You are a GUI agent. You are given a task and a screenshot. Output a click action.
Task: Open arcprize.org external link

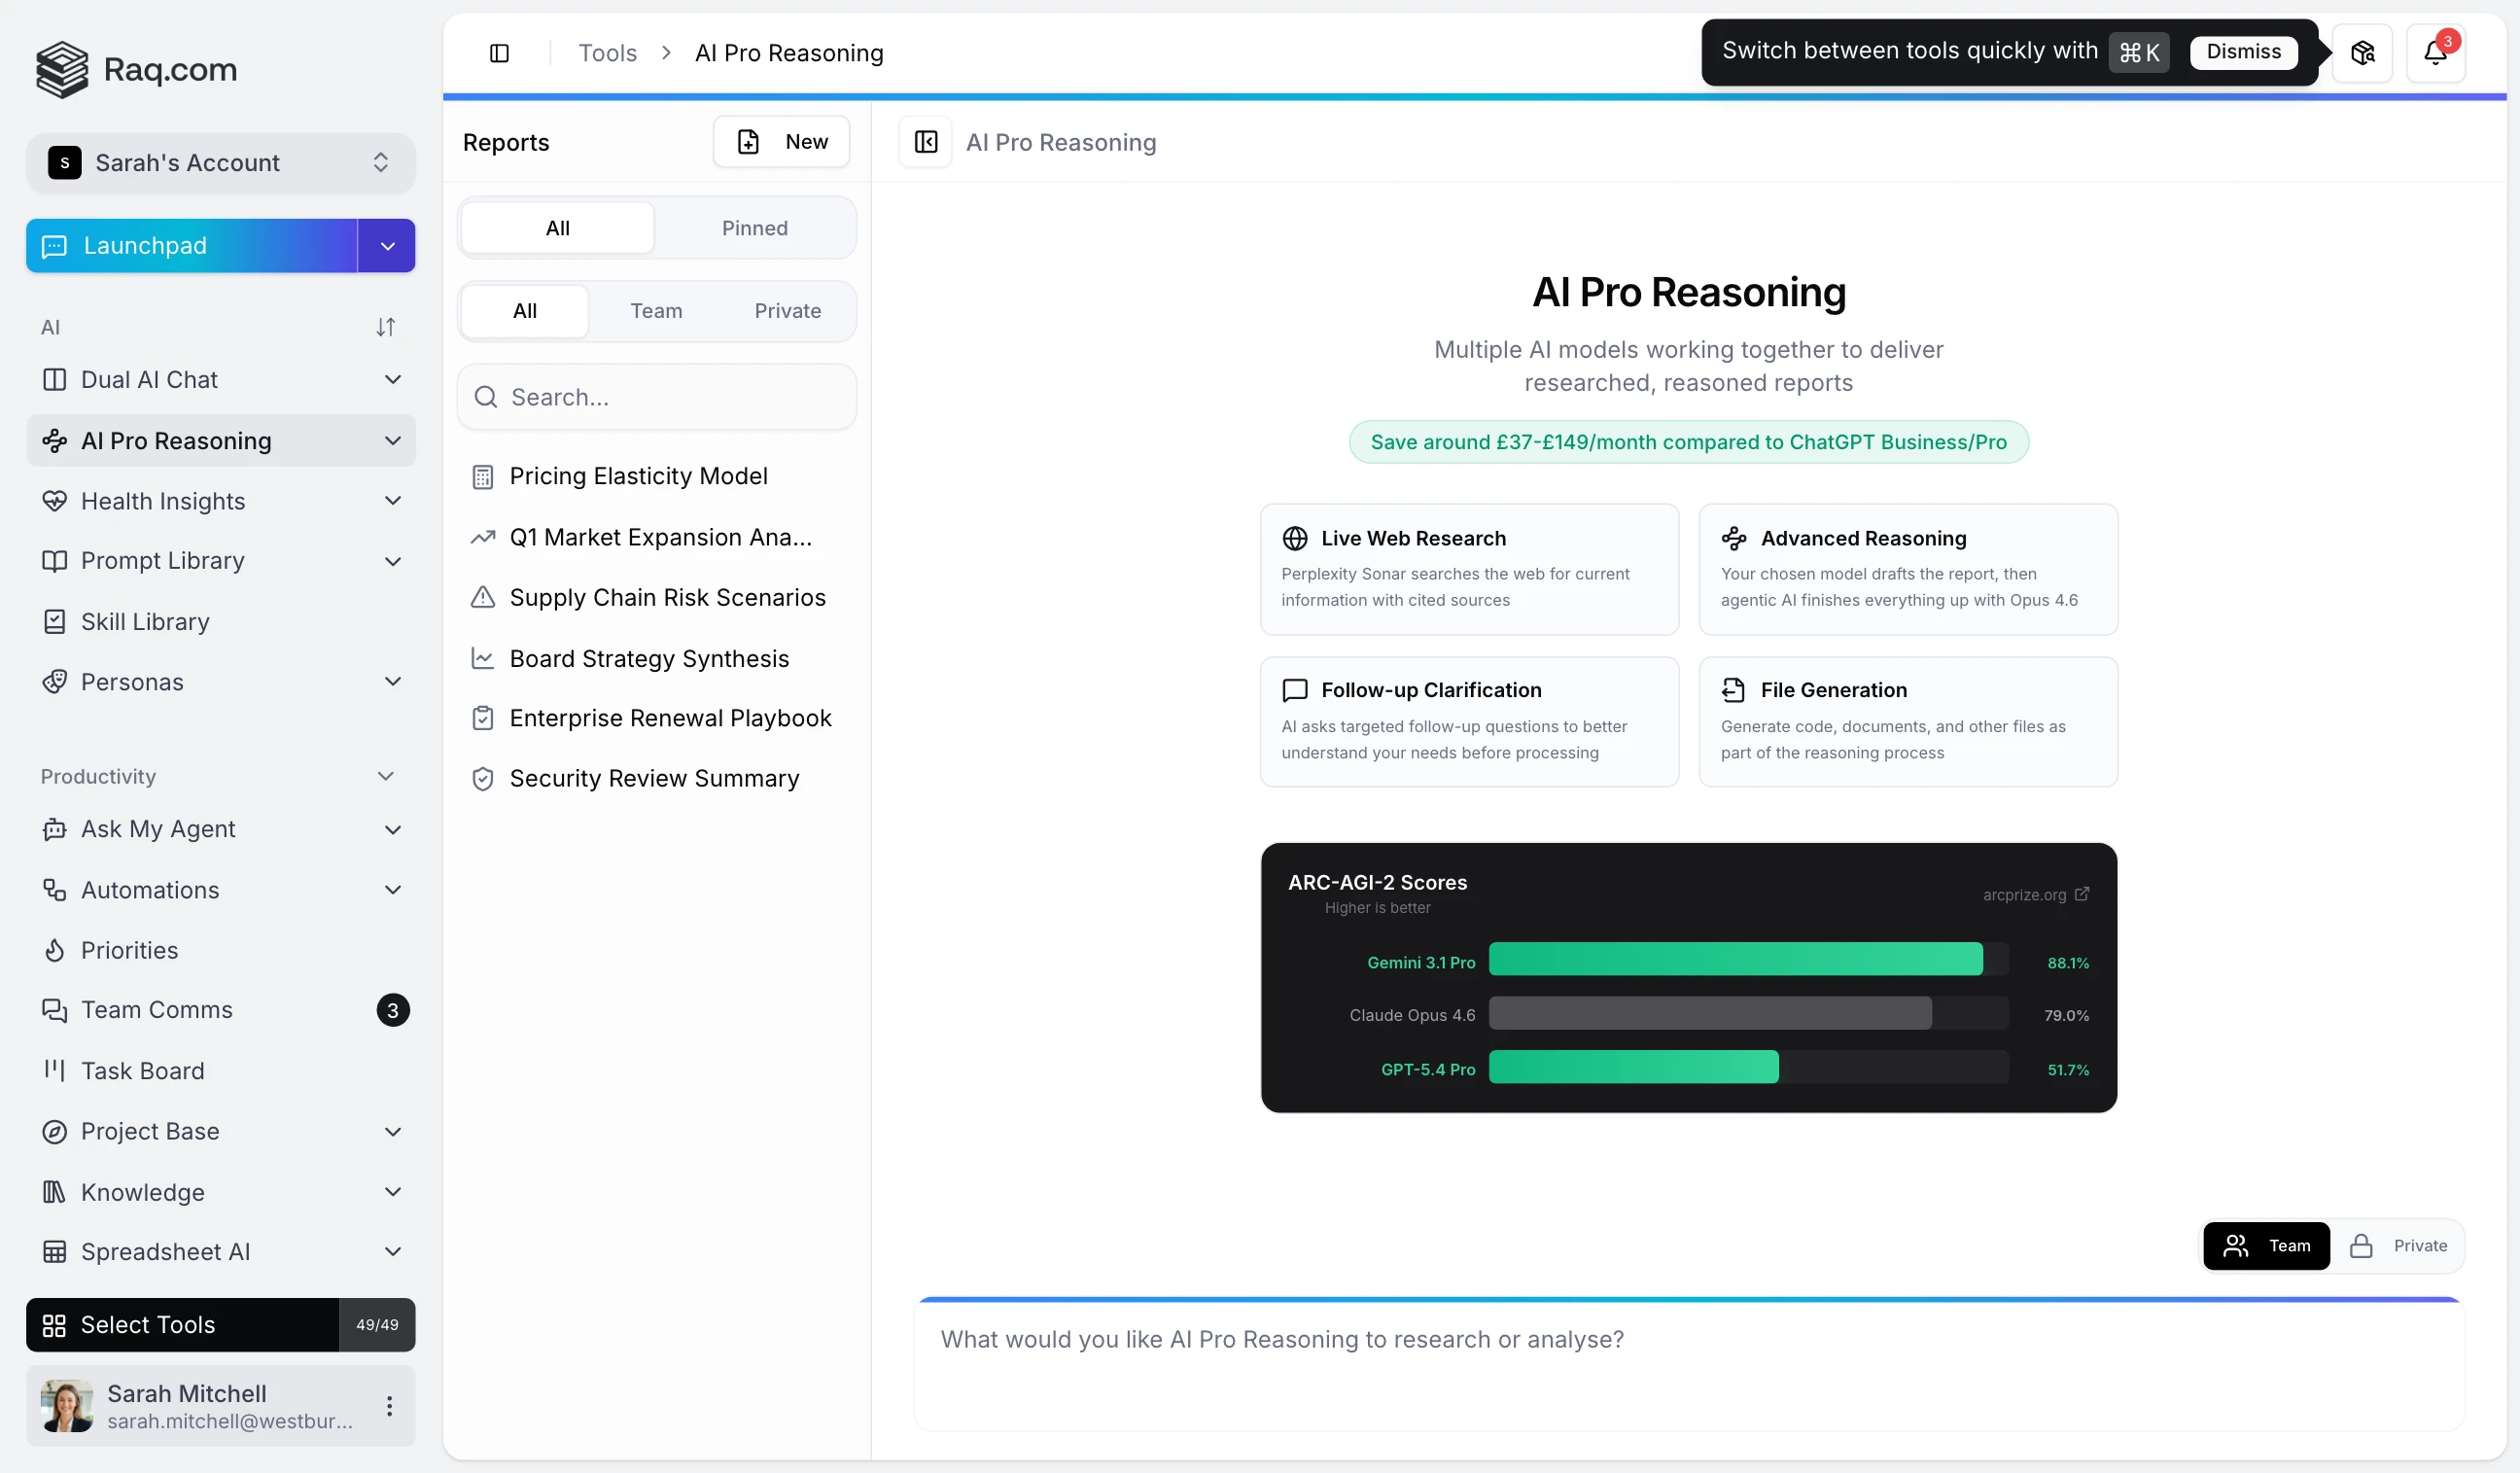(x=2035, y=894)
